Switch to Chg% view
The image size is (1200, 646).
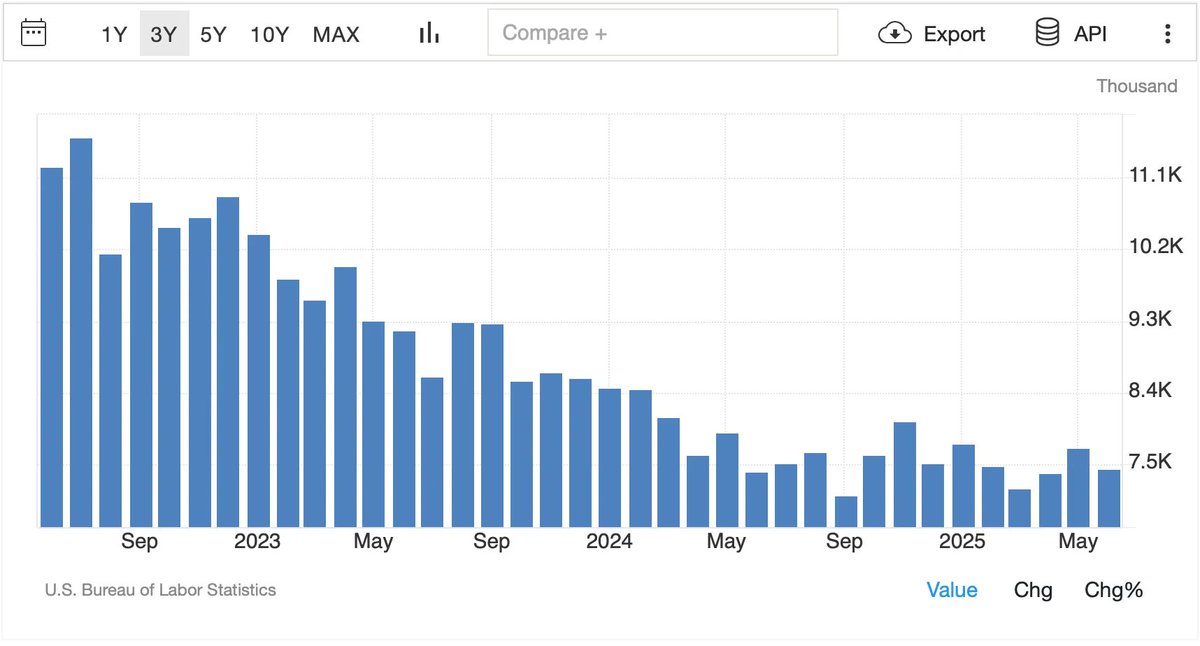[1113, 590]
